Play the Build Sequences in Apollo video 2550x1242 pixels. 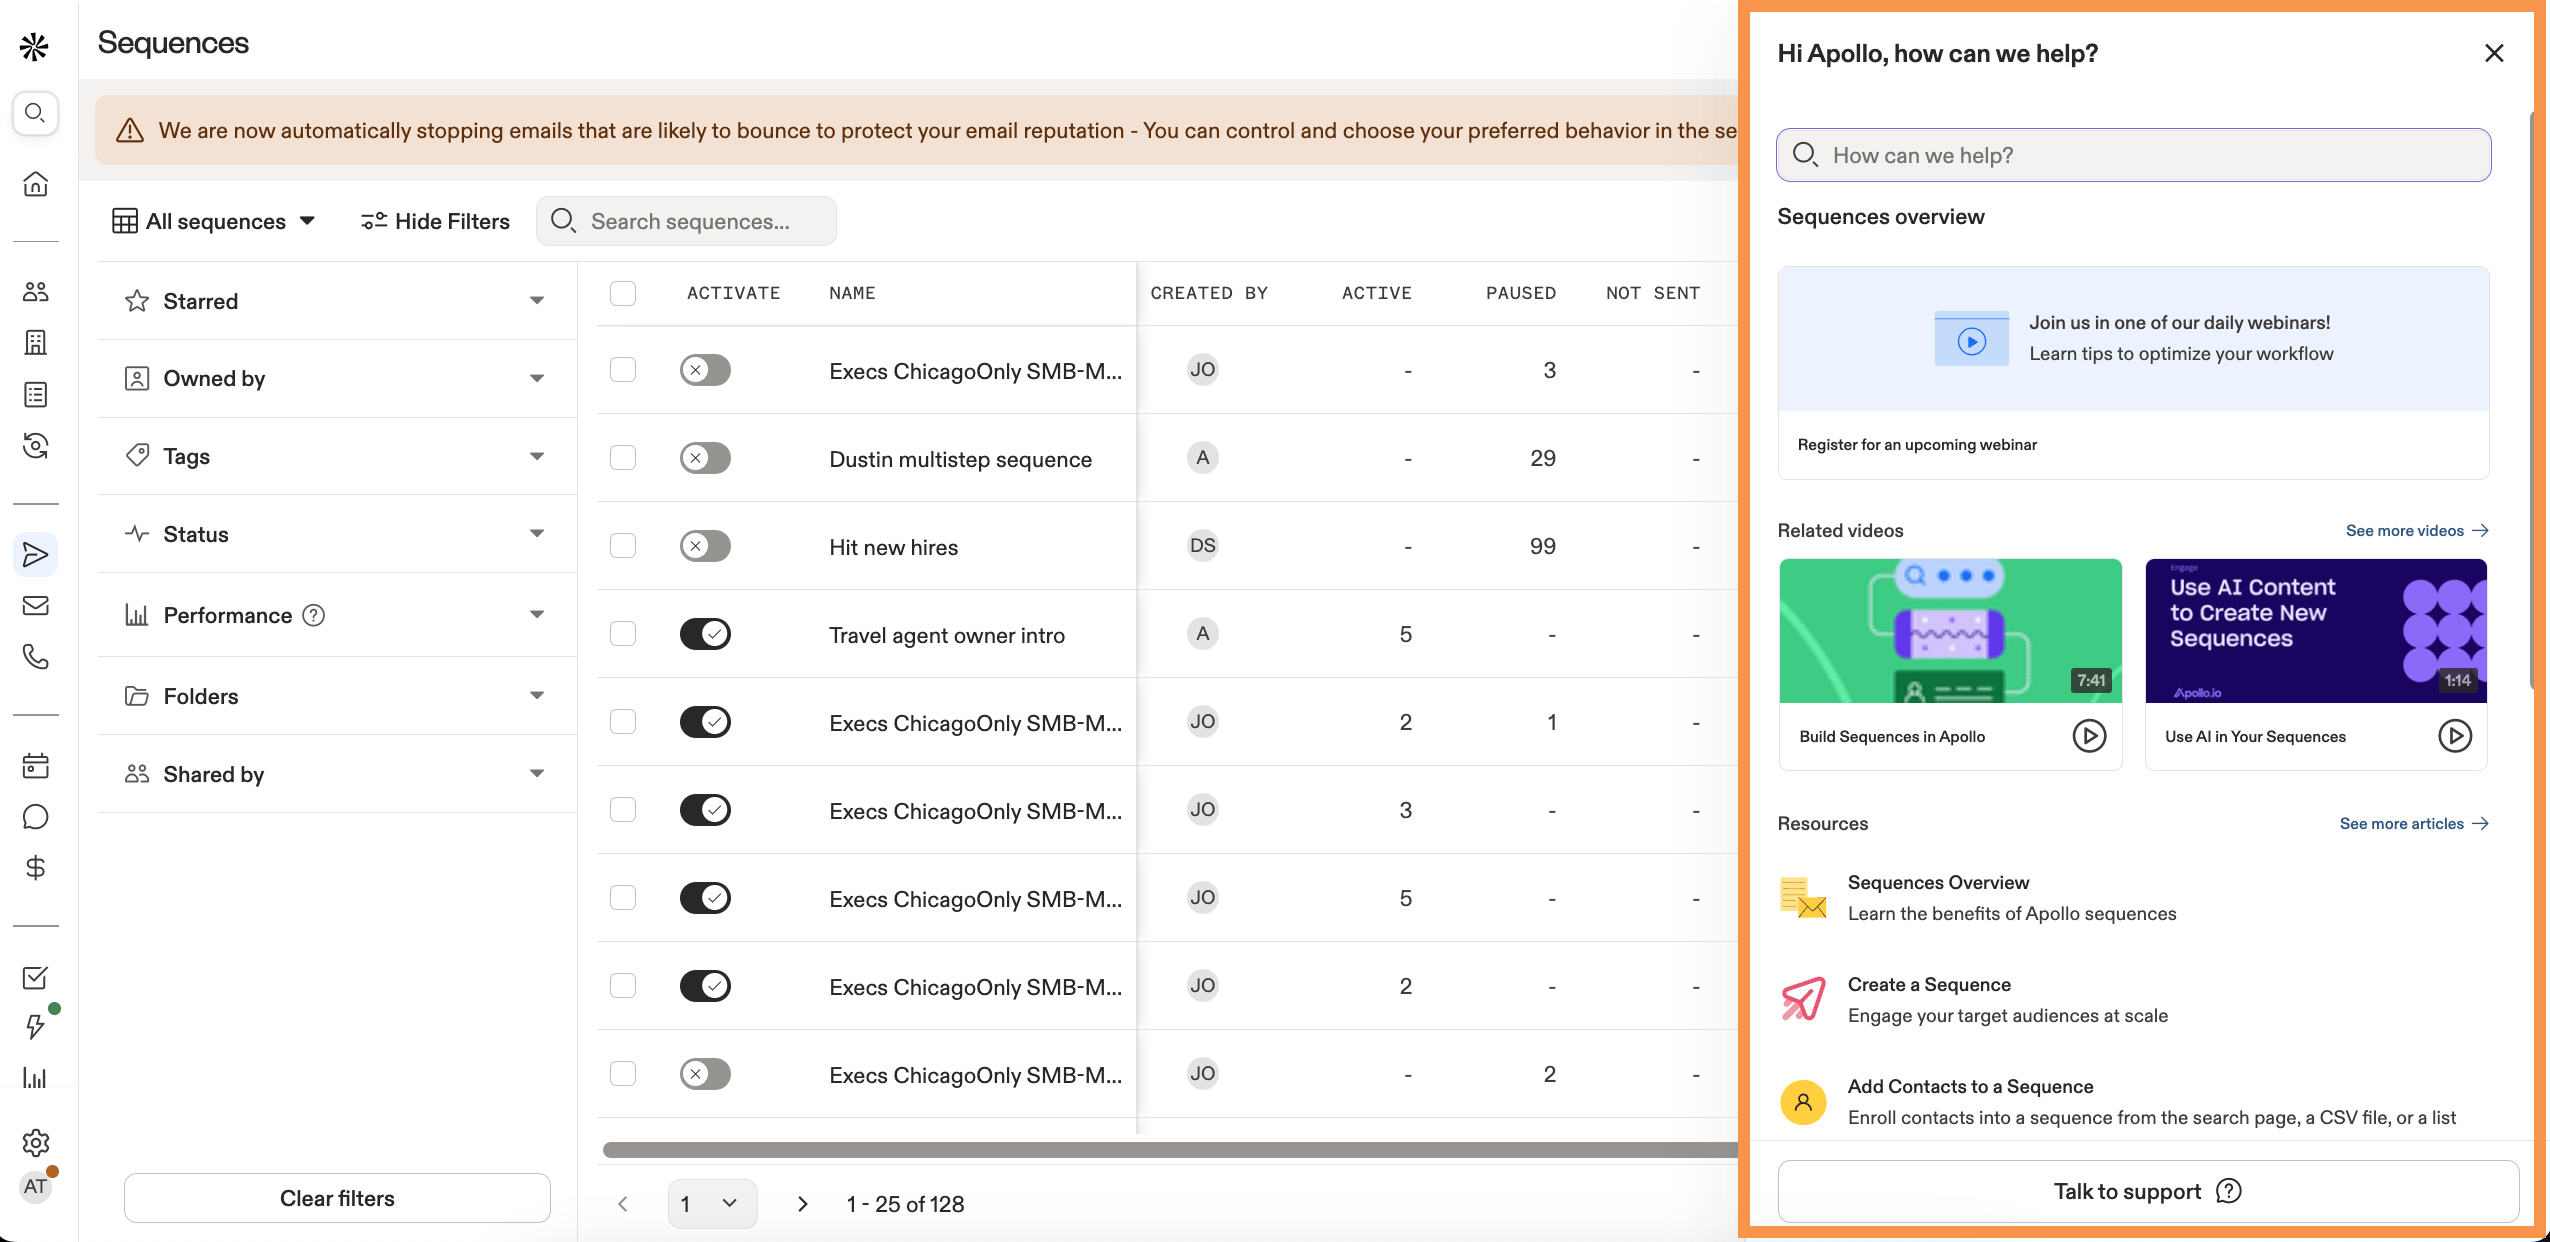pyautogui.click(x=2089, y=736)
